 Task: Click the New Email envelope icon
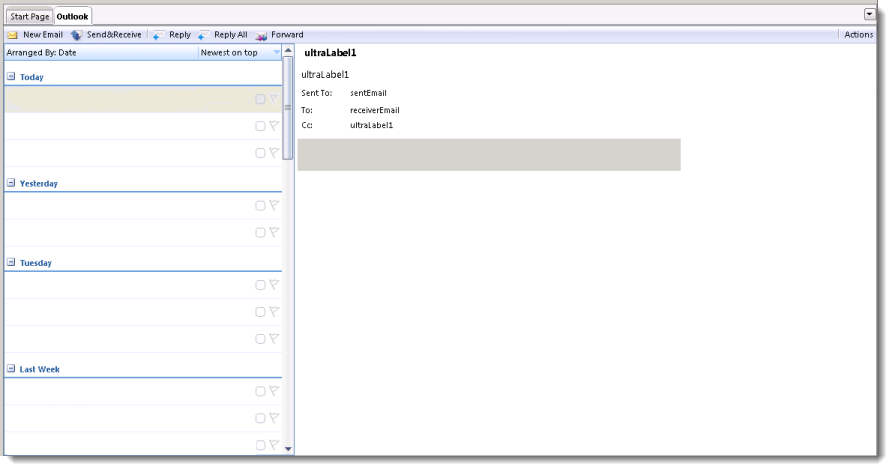(13, 35)
